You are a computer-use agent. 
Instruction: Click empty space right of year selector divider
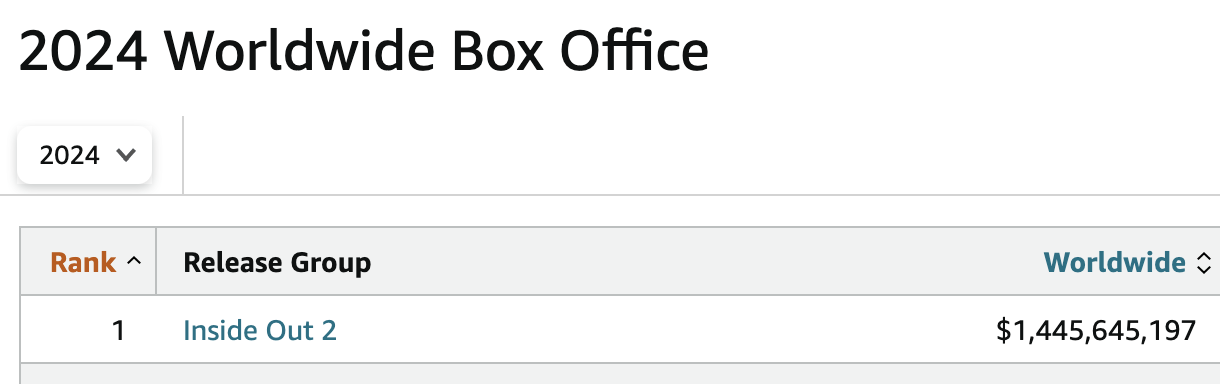coord(700,155)
